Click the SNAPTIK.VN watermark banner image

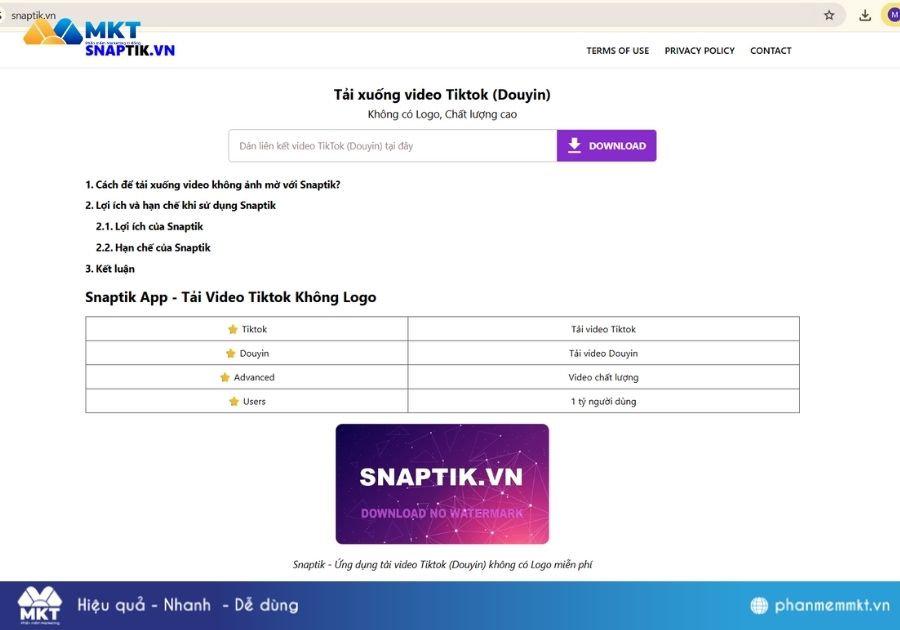click(442, 481)
